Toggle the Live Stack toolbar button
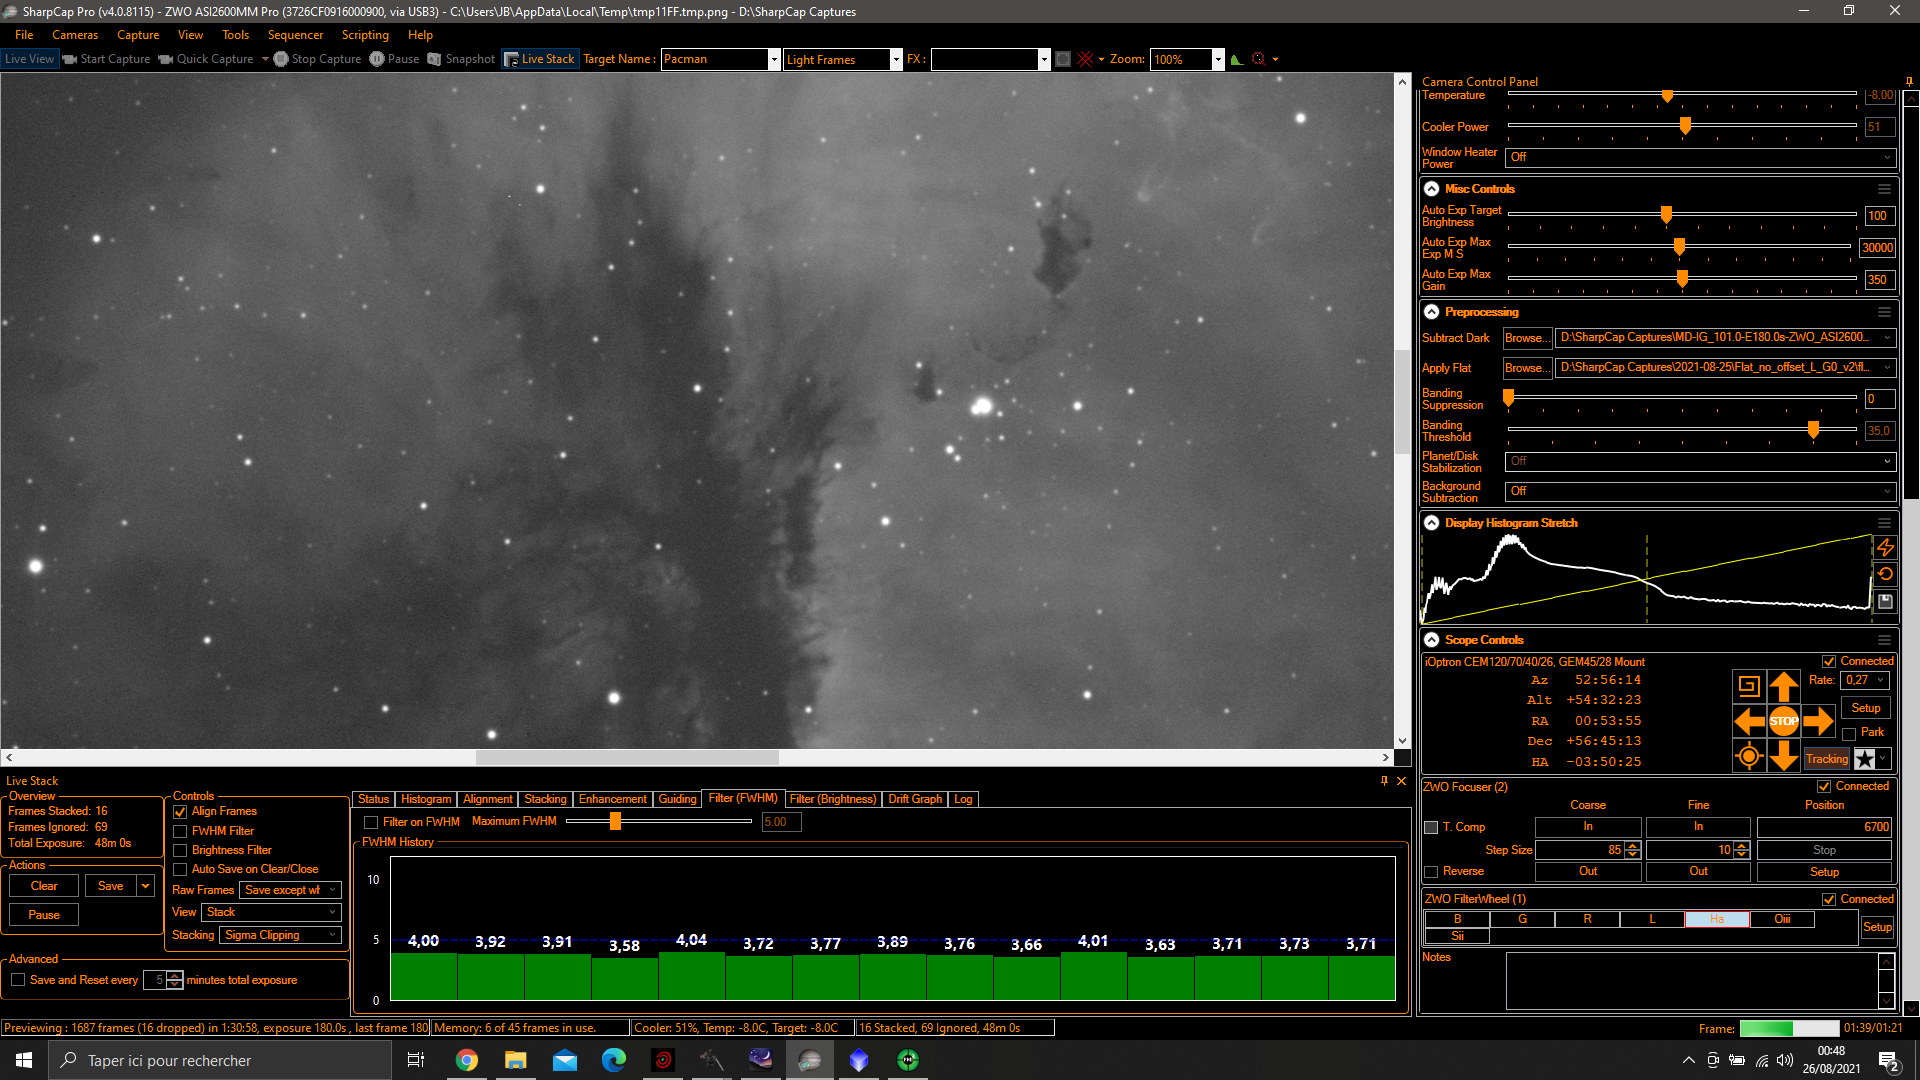This screenshot has height=1080, width=1920. tap(539, 59)
